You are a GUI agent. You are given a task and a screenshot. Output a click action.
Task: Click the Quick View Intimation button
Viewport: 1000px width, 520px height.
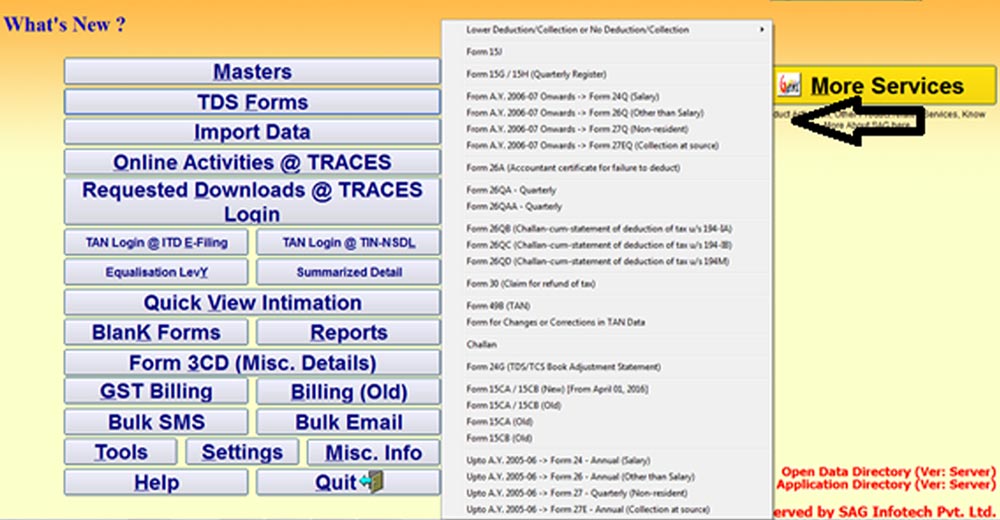(252, 303)
